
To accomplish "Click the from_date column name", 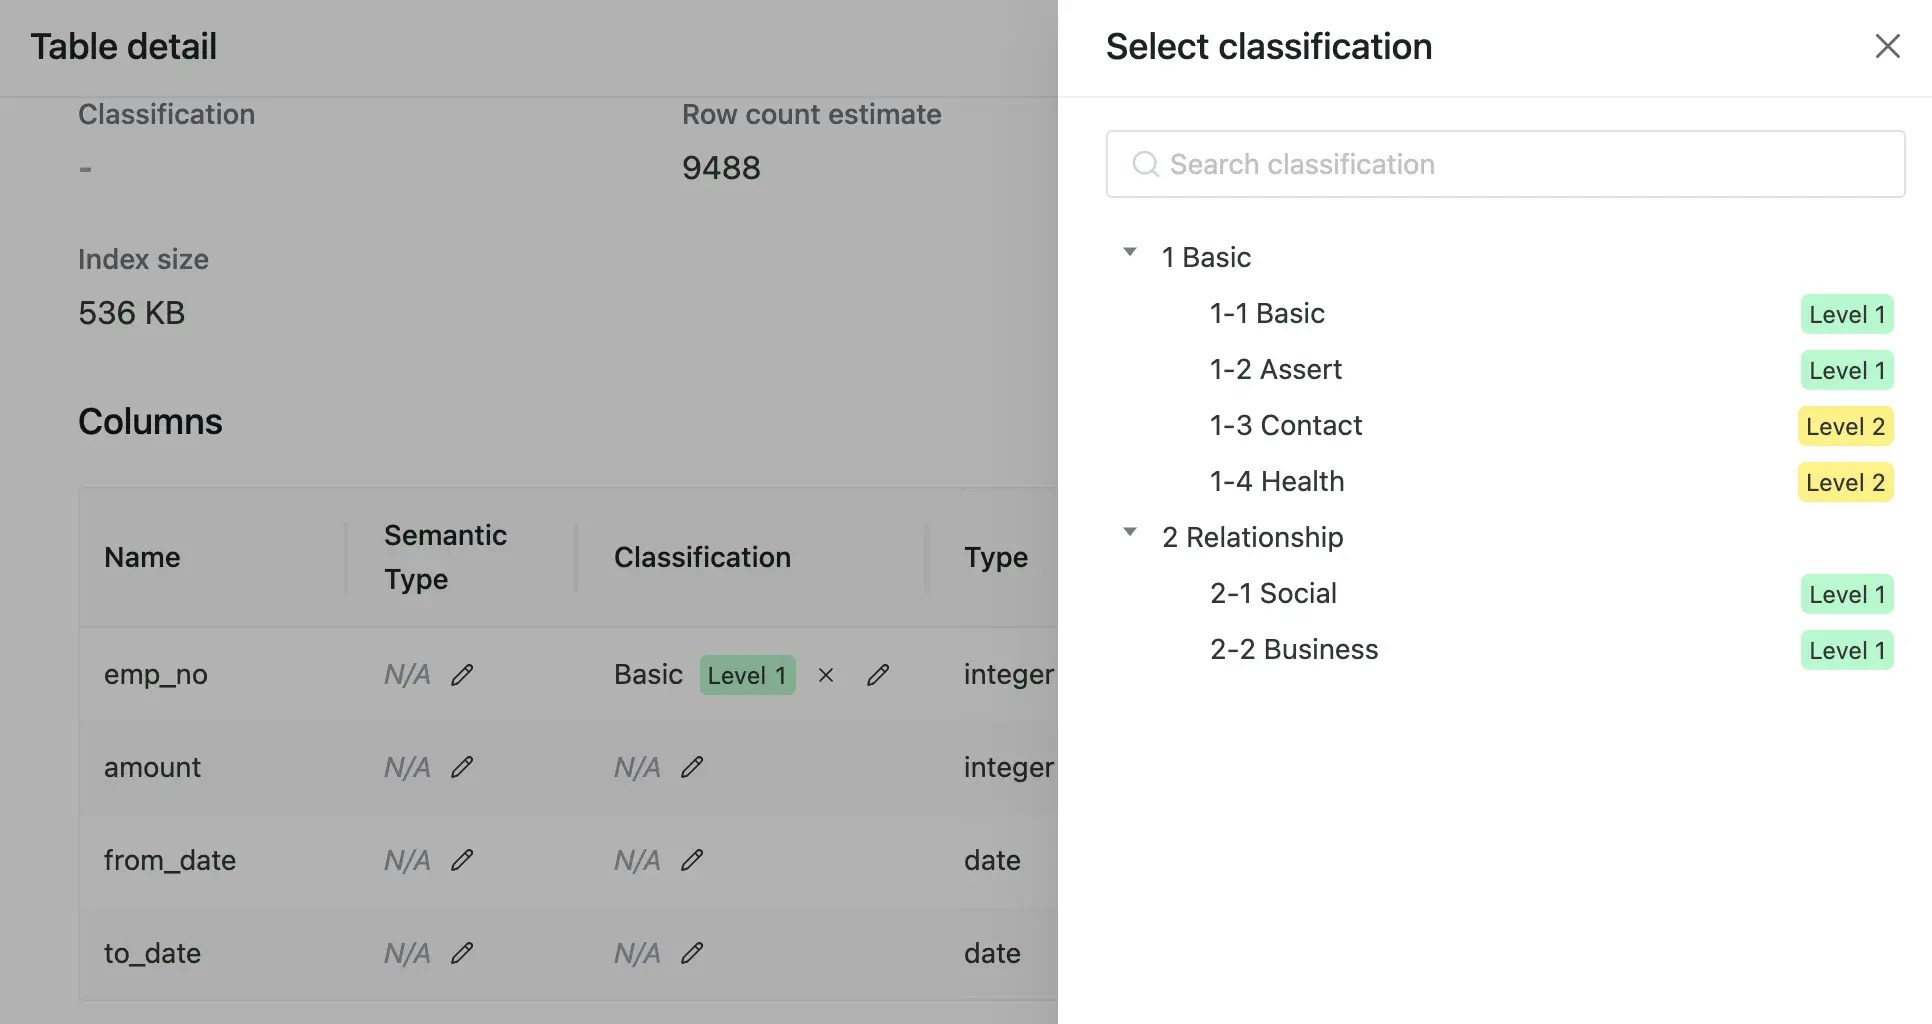I will click(169, 860).
